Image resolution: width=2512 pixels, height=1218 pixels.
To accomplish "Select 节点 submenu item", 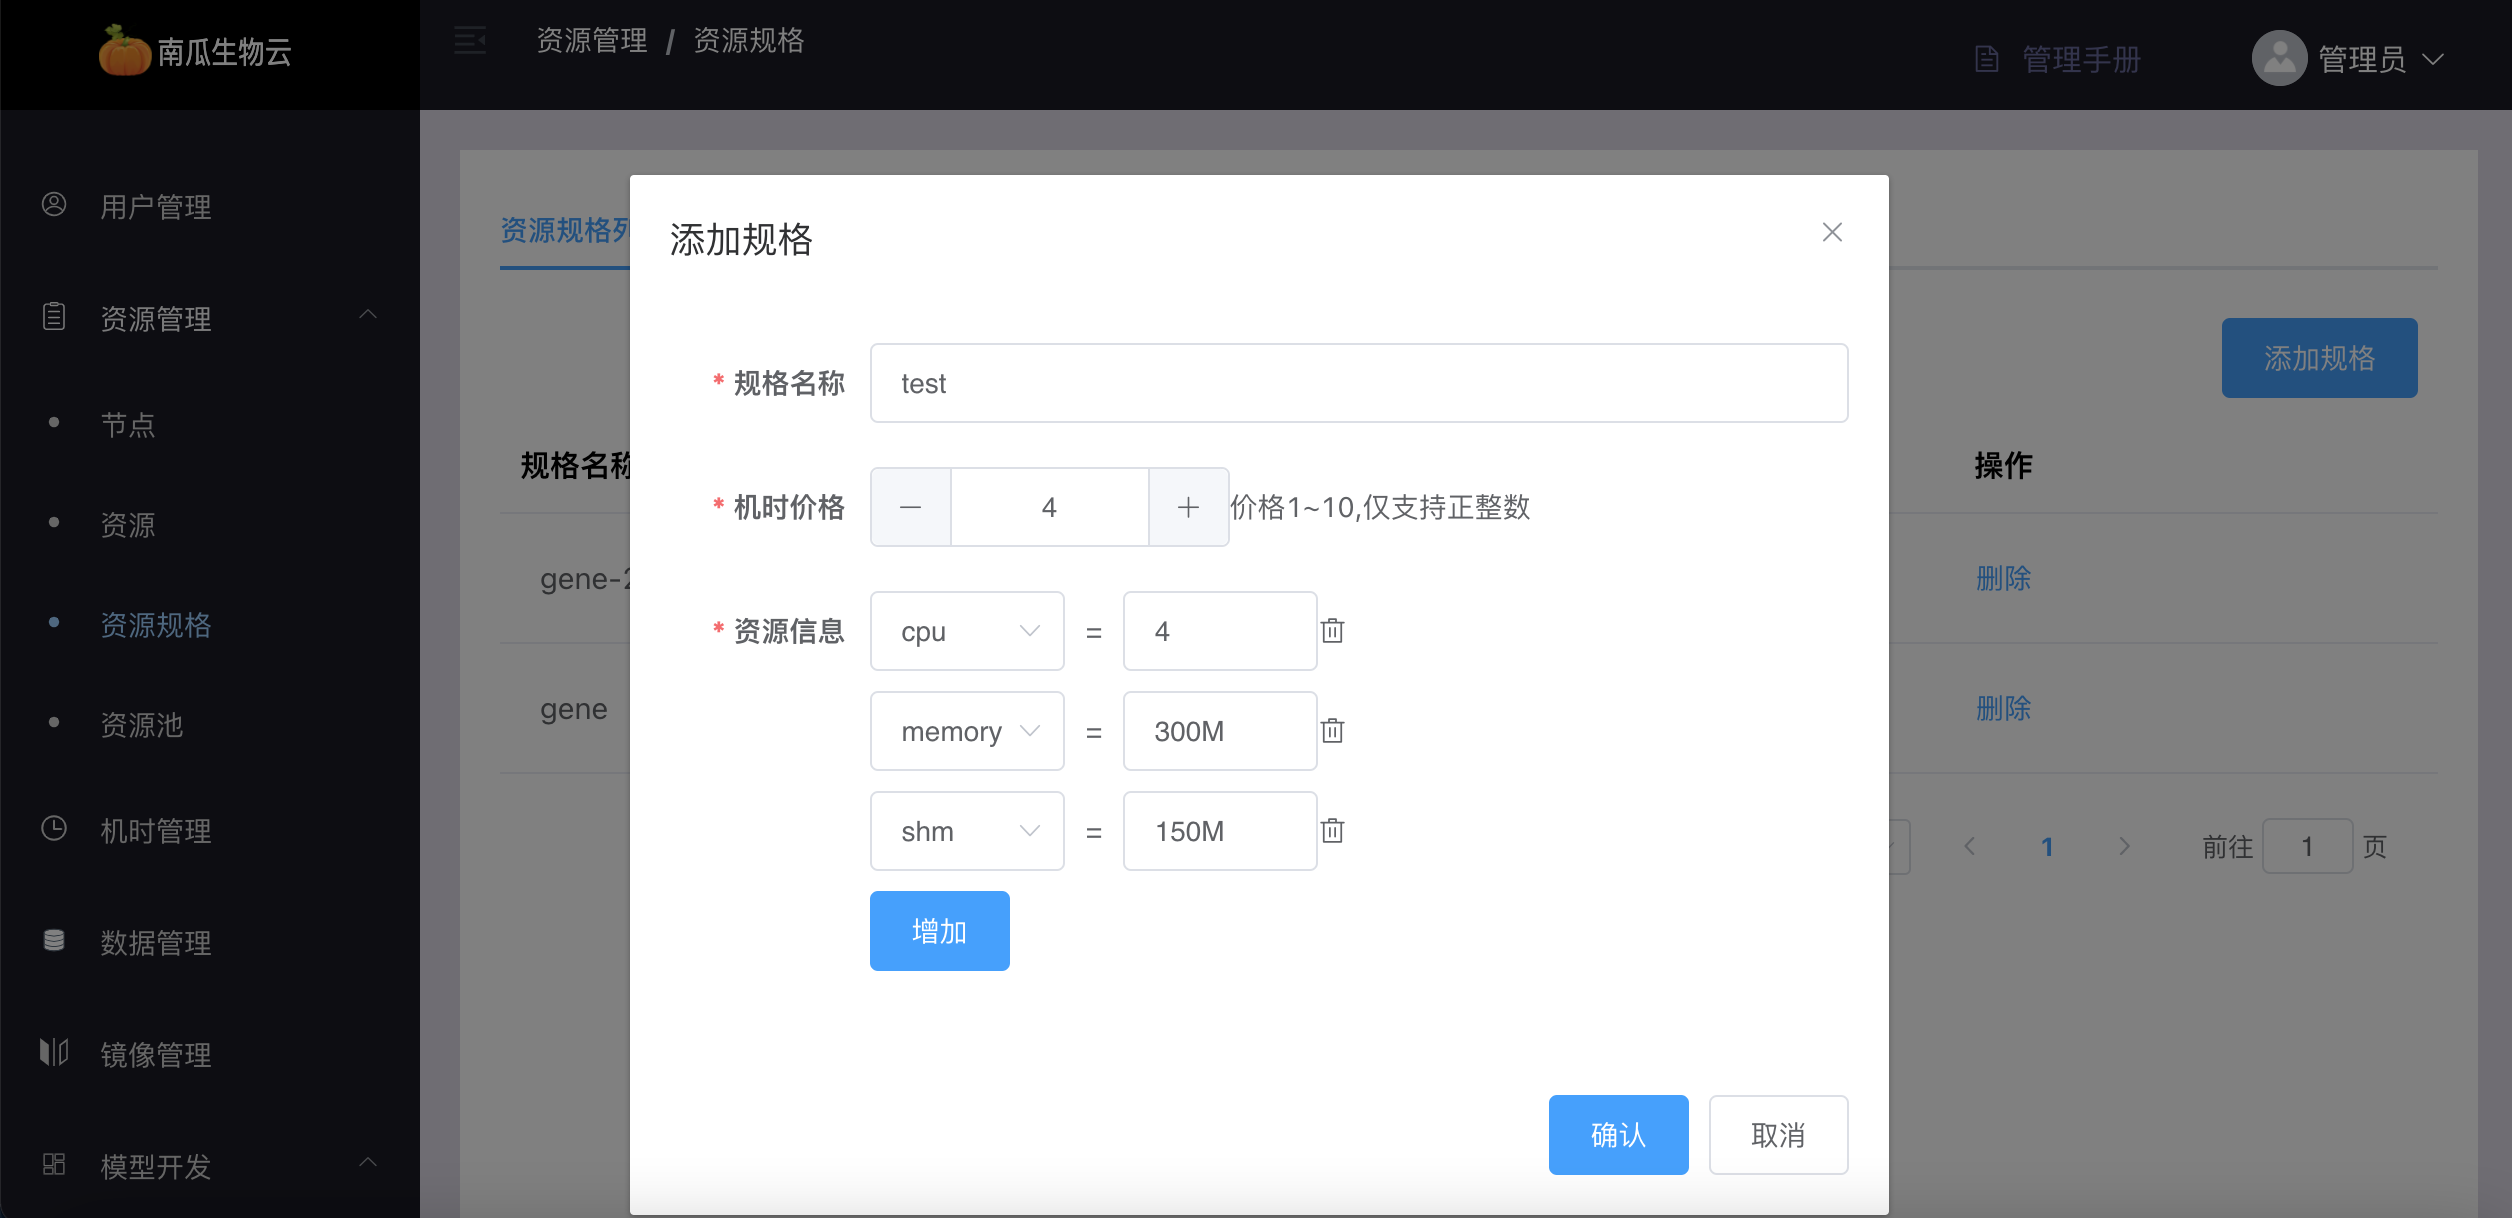I will (127, 425).
